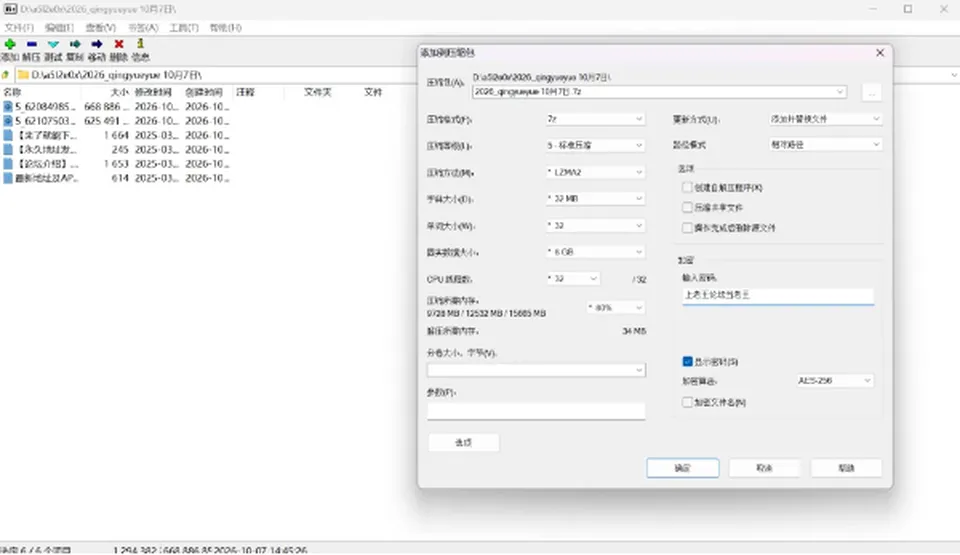Click the Cancel (取消) button
The image size is (960, 555).
(x=764, y=468)
